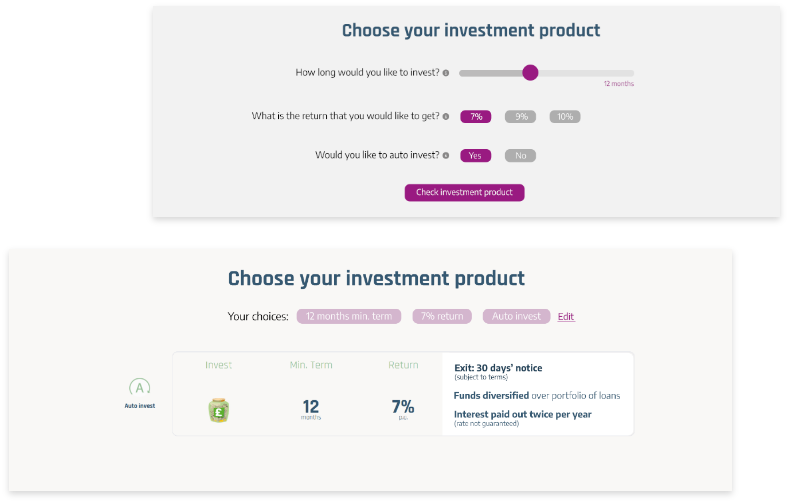This screenshot has height=503, width=789.
Task: Click the 12 months min. term tag
Action: (349, 316)
